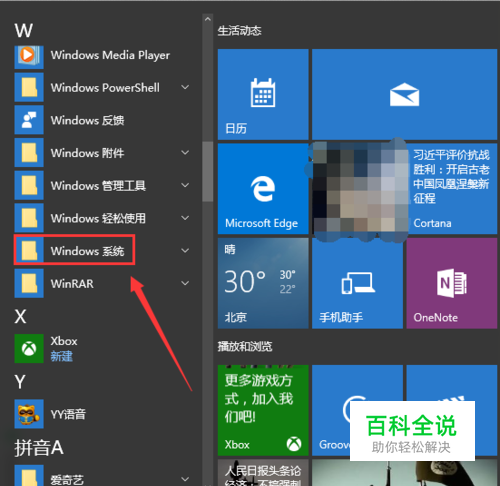Expand Windows 附件 folder chevron

[185, 153]
